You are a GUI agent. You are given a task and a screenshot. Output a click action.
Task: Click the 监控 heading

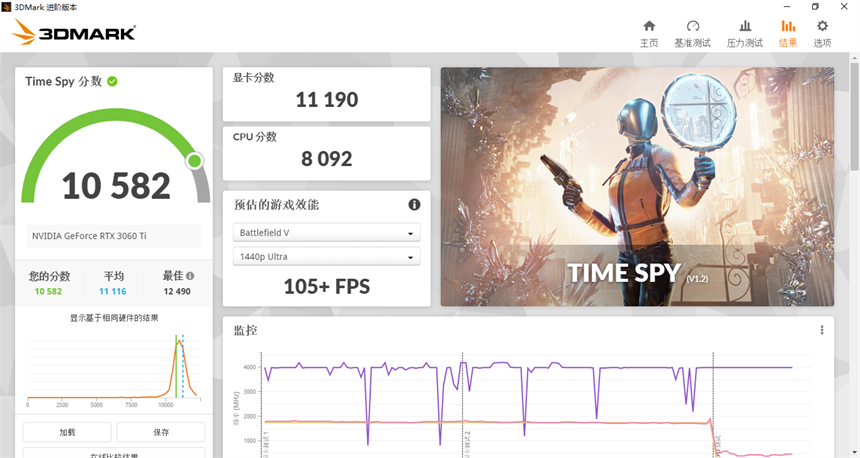(x=245, y=330)
